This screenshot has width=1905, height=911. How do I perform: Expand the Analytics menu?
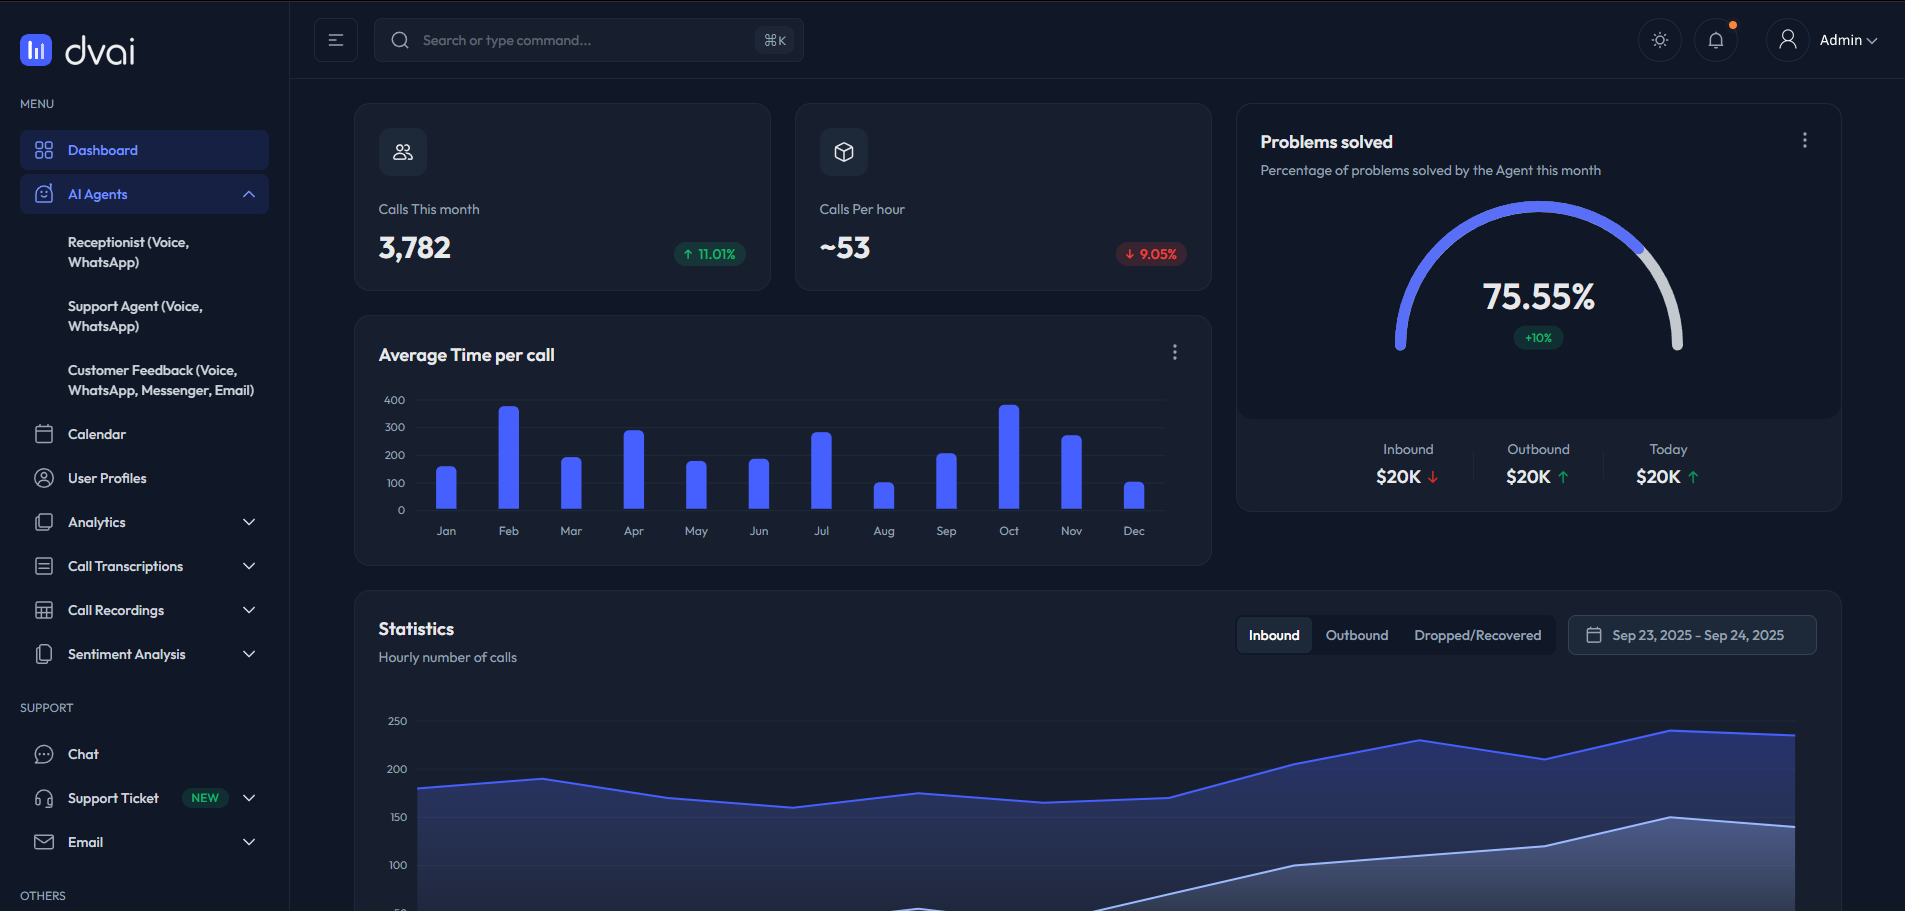click(249, 521)
